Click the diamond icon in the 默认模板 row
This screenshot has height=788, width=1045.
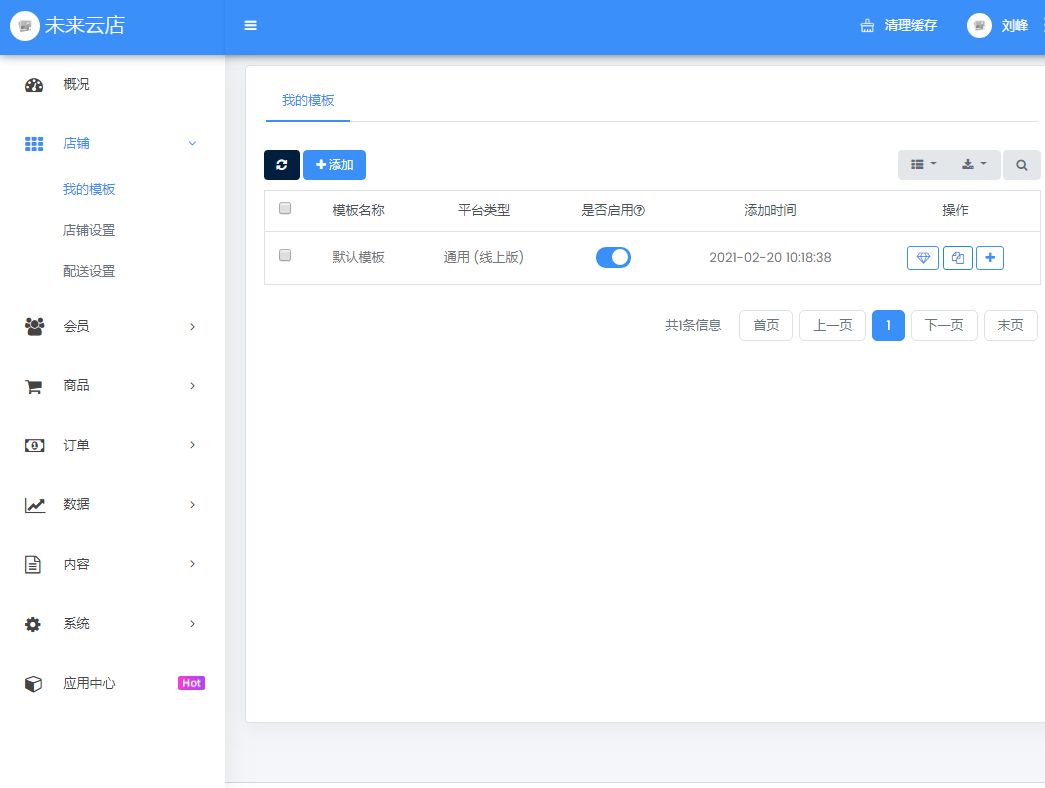tap(923, 258)
